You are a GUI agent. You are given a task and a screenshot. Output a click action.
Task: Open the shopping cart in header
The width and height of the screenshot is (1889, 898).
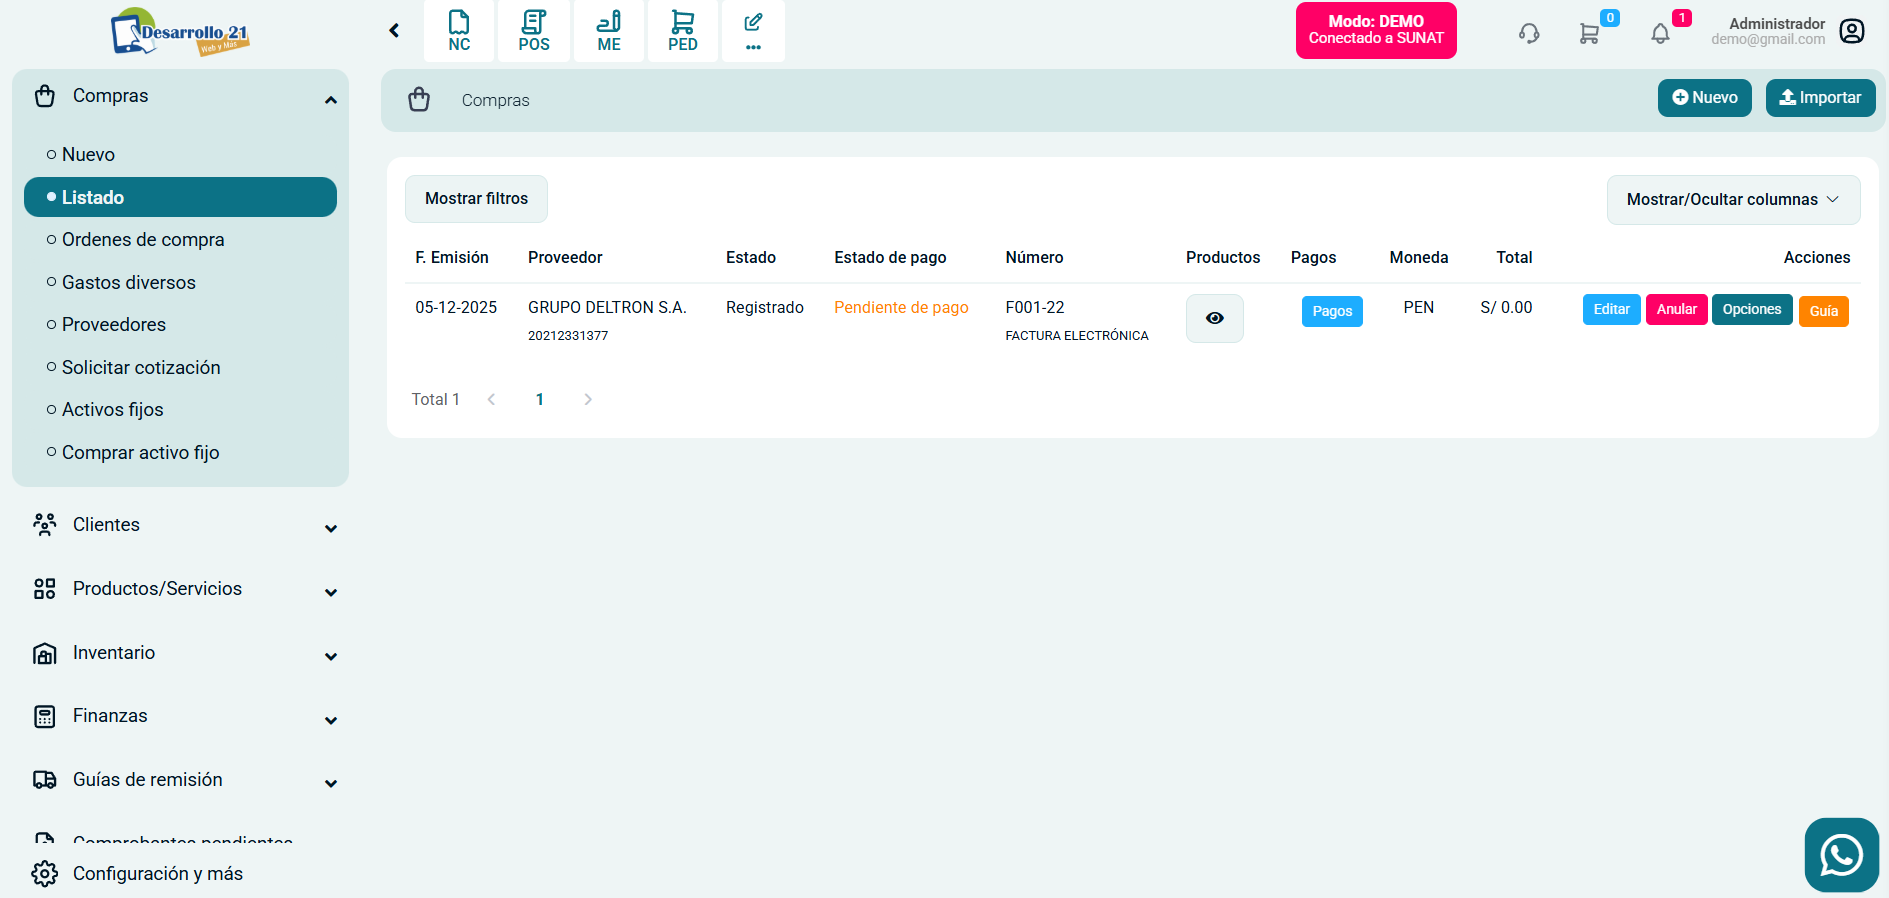pos(1589,33)
